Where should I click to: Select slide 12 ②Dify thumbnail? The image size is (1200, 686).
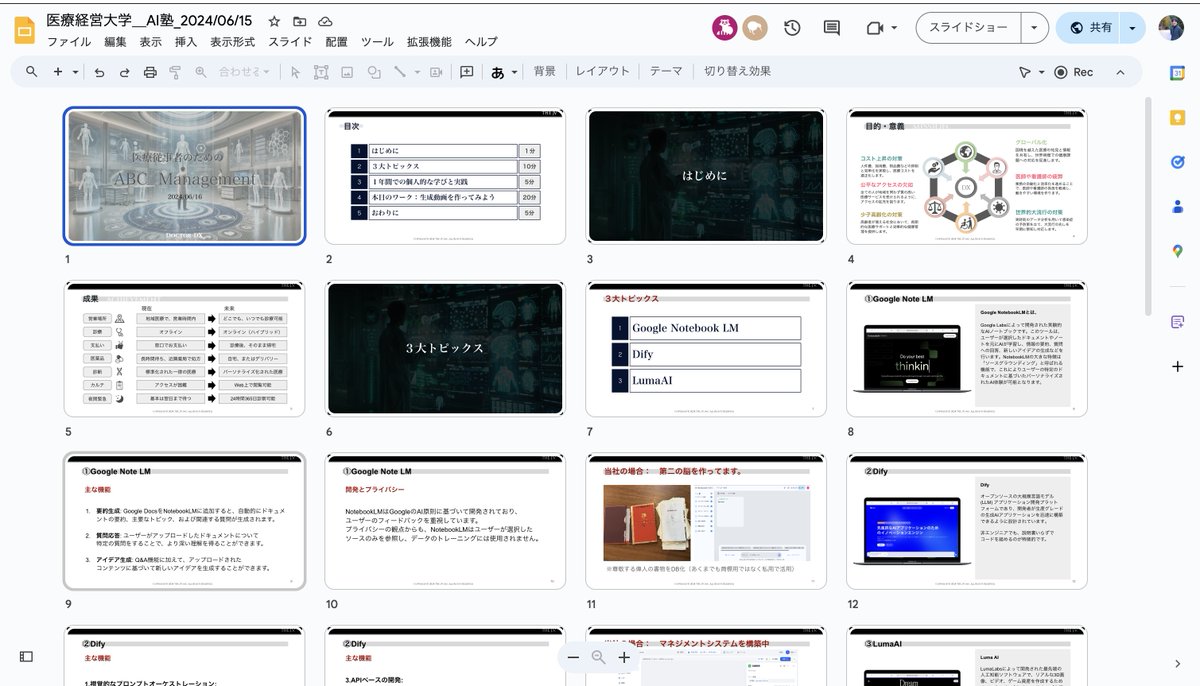click(967, 521)
